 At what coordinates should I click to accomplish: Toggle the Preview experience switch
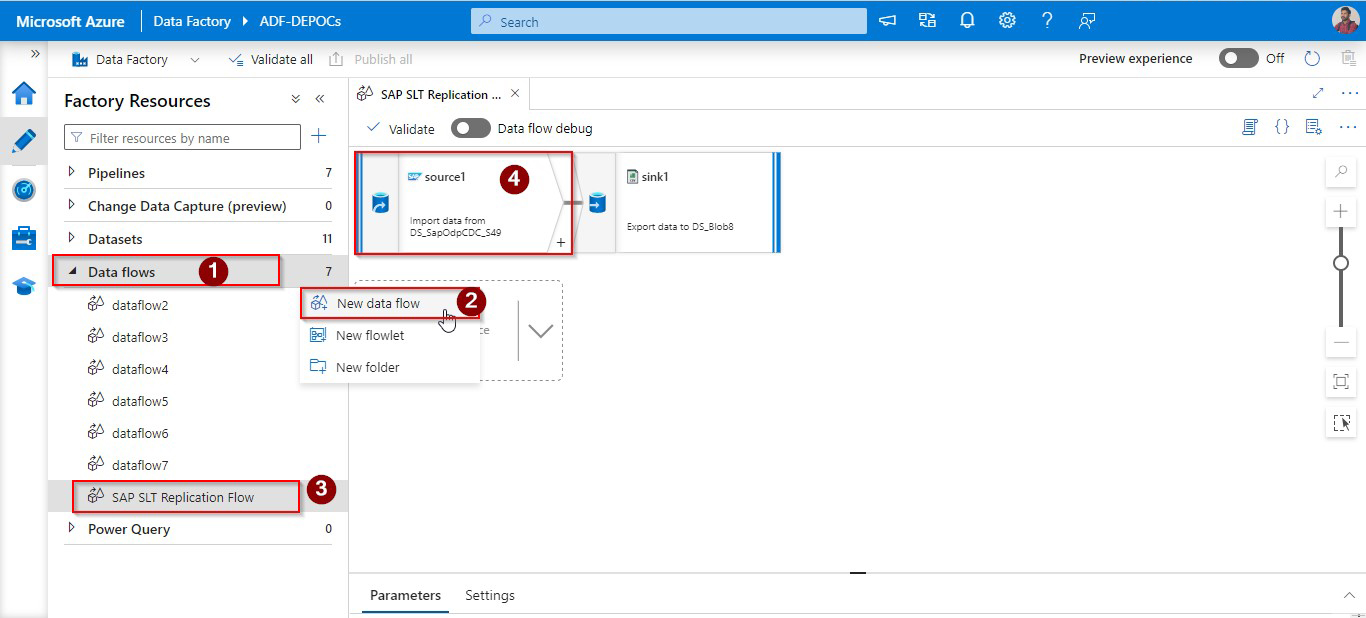coord(1238,59)
